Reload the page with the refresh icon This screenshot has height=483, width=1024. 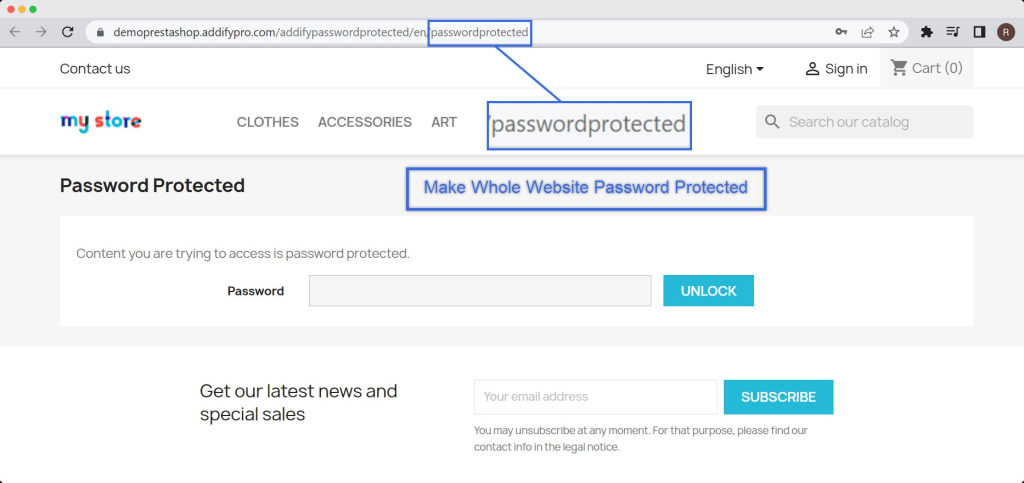click(x=68, y=32)
